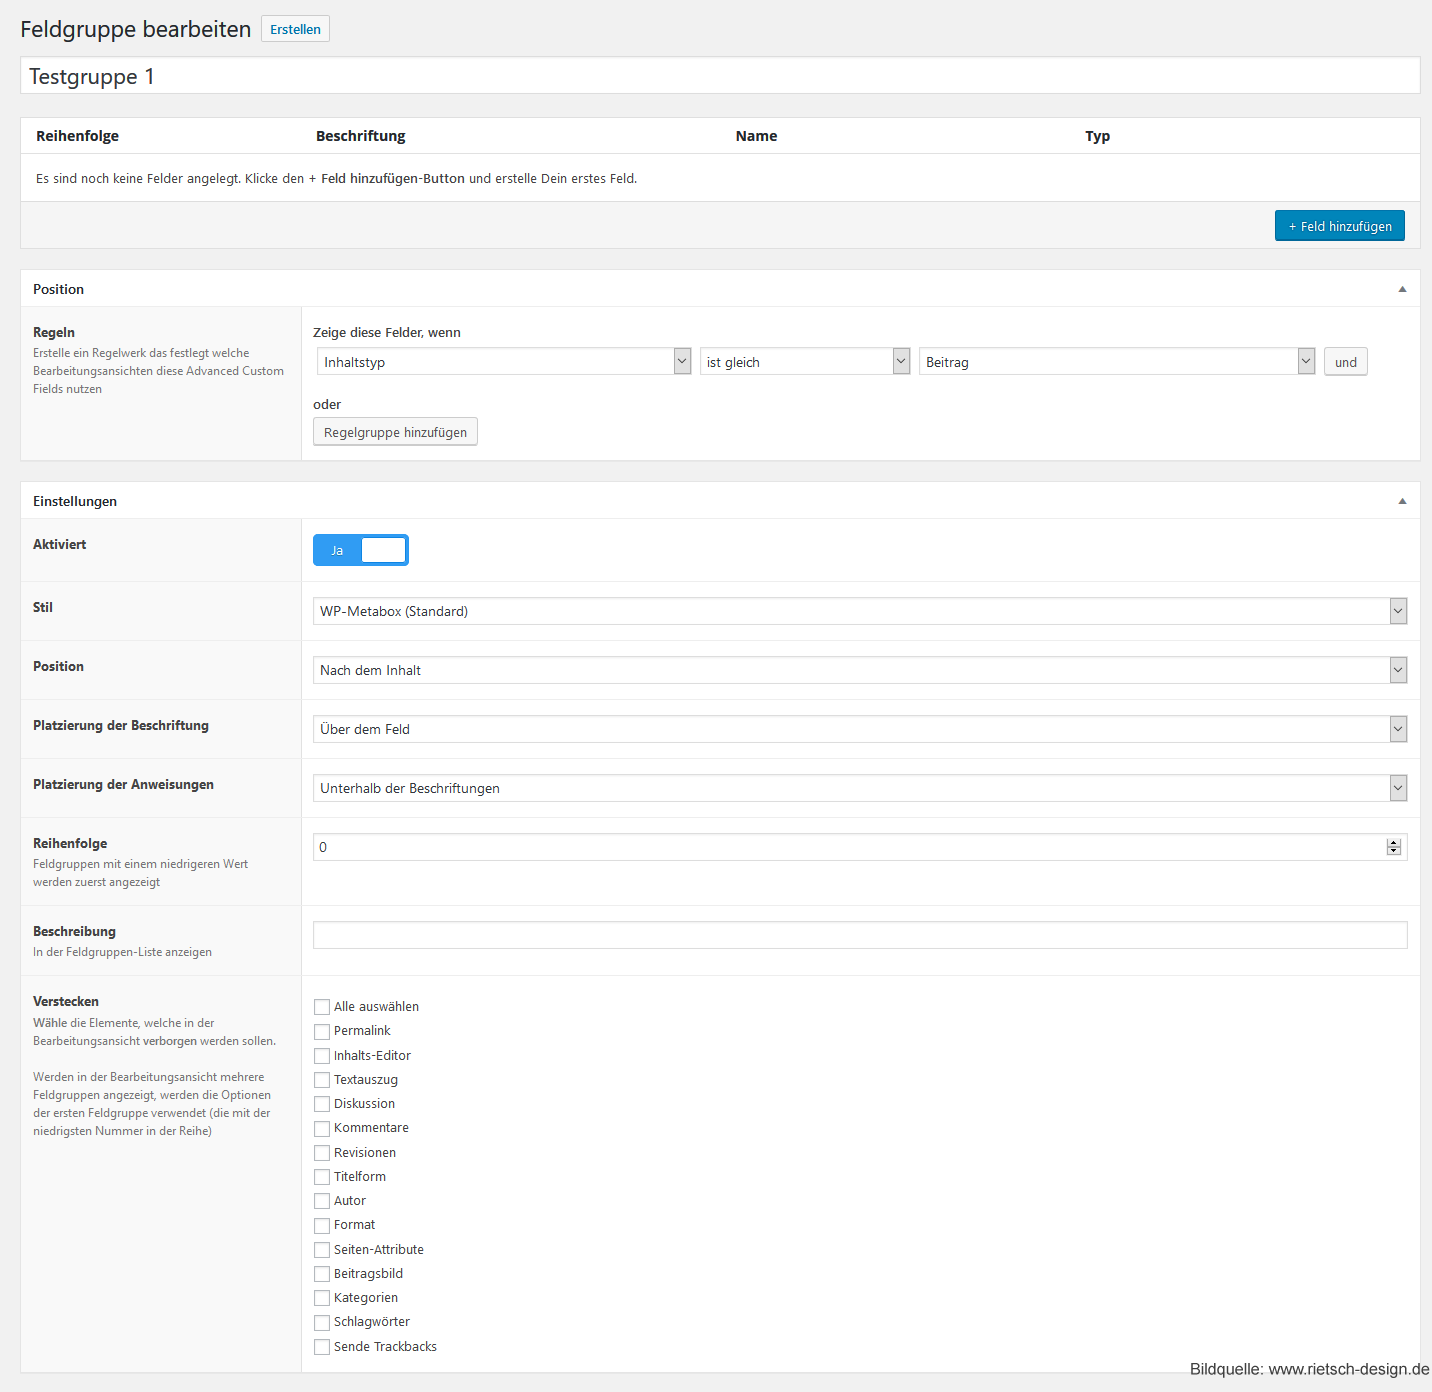Check the Textauszug checkbox

[x=322, y=1080]
